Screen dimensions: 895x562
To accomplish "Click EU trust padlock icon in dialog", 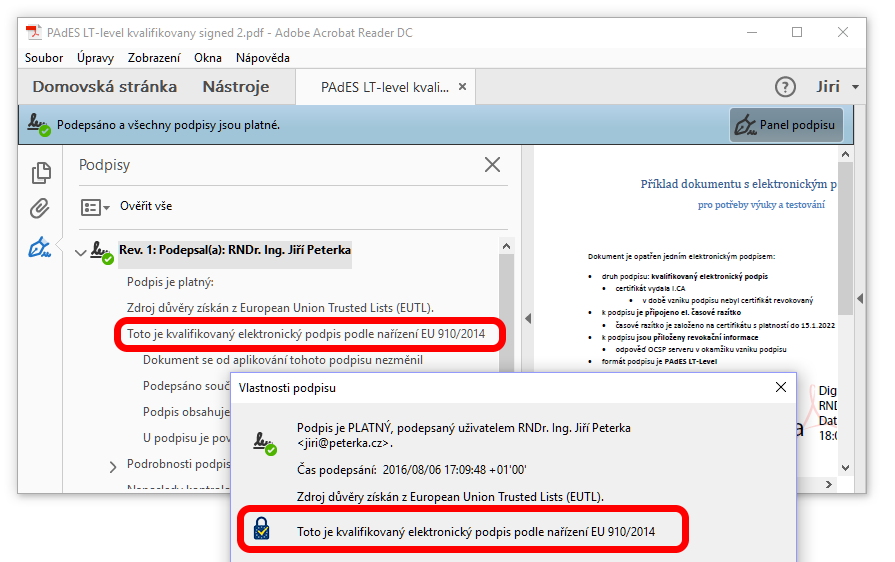I will [261, 528].
